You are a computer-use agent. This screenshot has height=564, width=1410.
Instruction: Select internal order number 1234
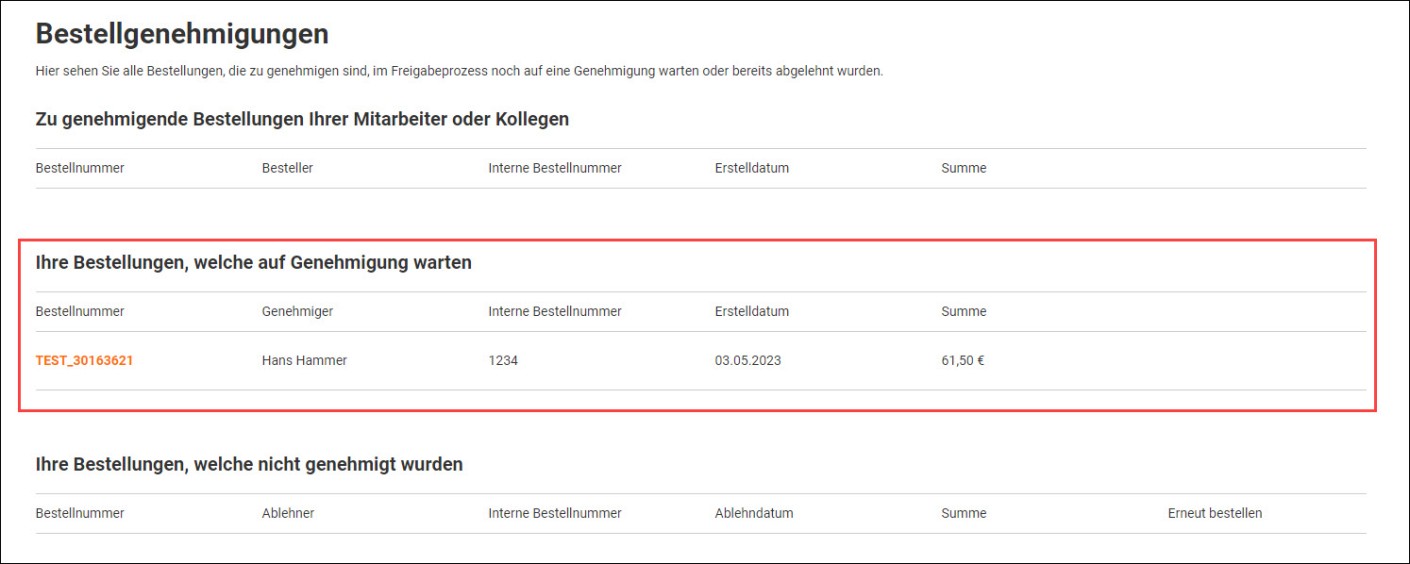click(503, 360)
